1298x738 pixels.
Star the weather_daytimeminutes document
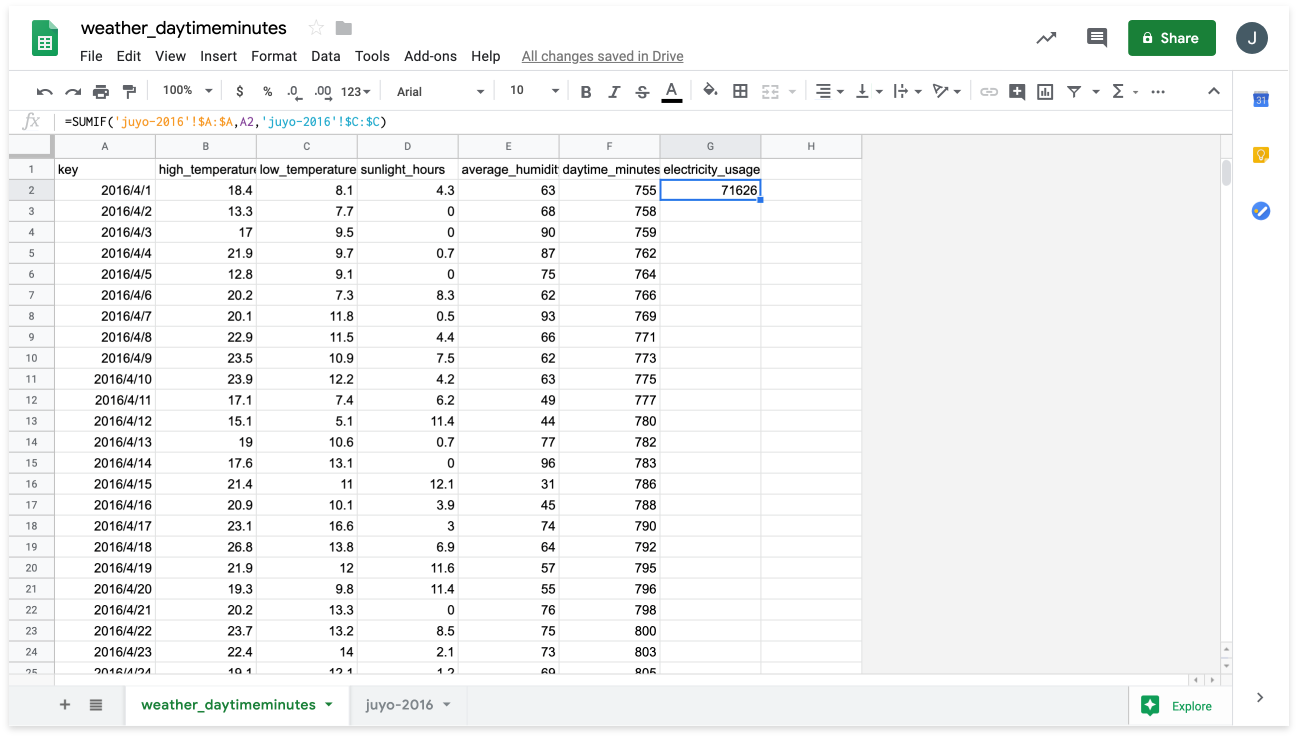pos(316,28)
